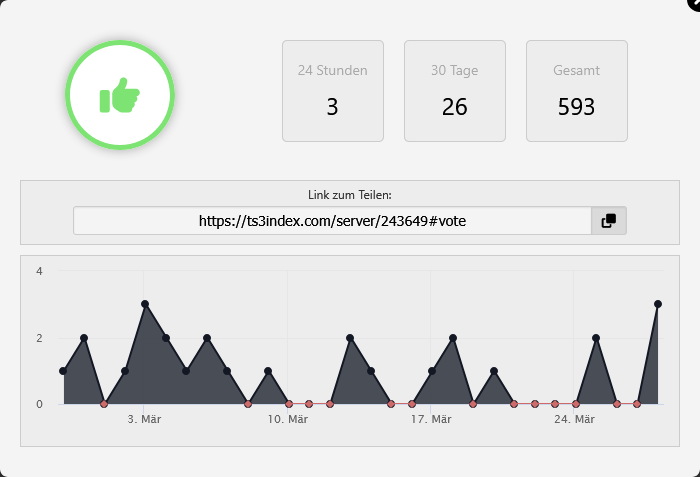Select the red zero point above 10. Mär
Screen dimensions: 700x477
[x=289, y=404]
